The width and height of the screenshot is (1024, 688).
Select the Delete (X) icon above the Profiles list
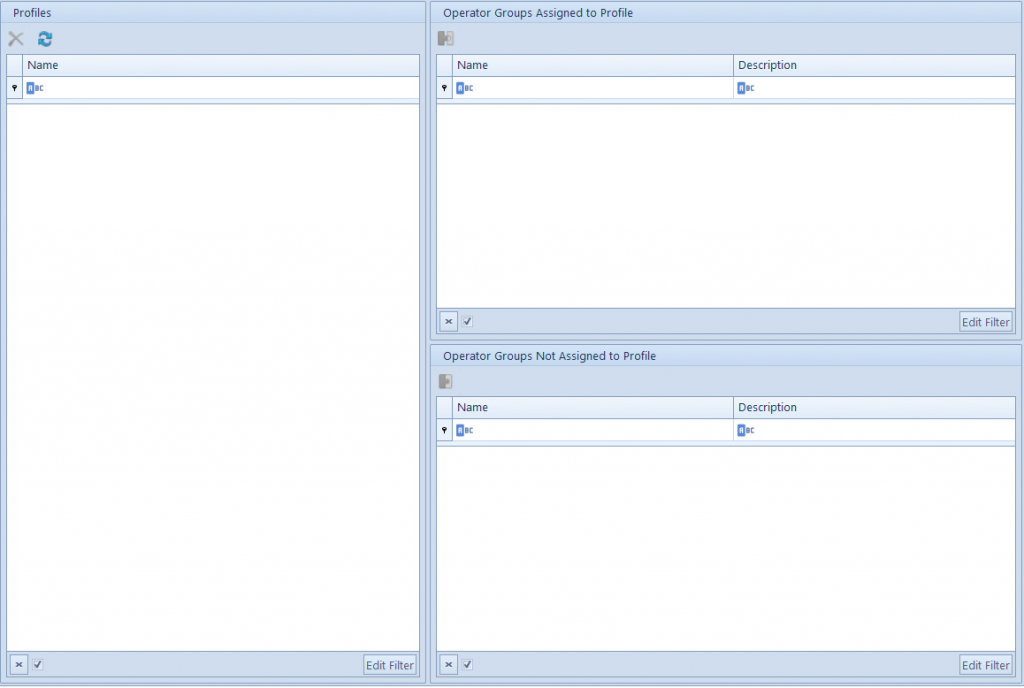coord(15,39)
